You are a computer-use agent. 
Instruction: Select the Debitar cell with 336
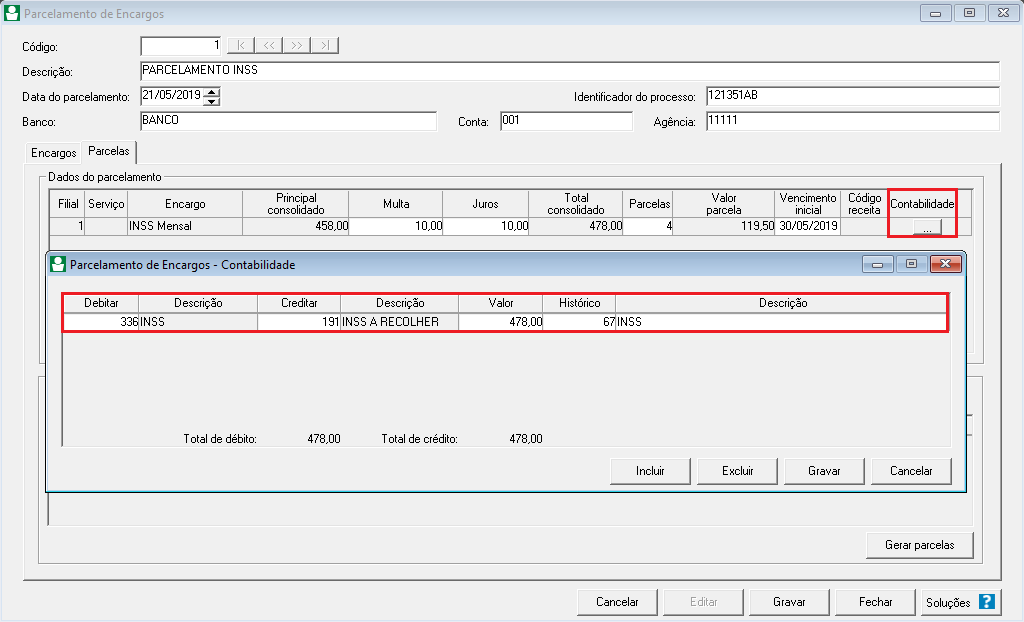[101, 322]
